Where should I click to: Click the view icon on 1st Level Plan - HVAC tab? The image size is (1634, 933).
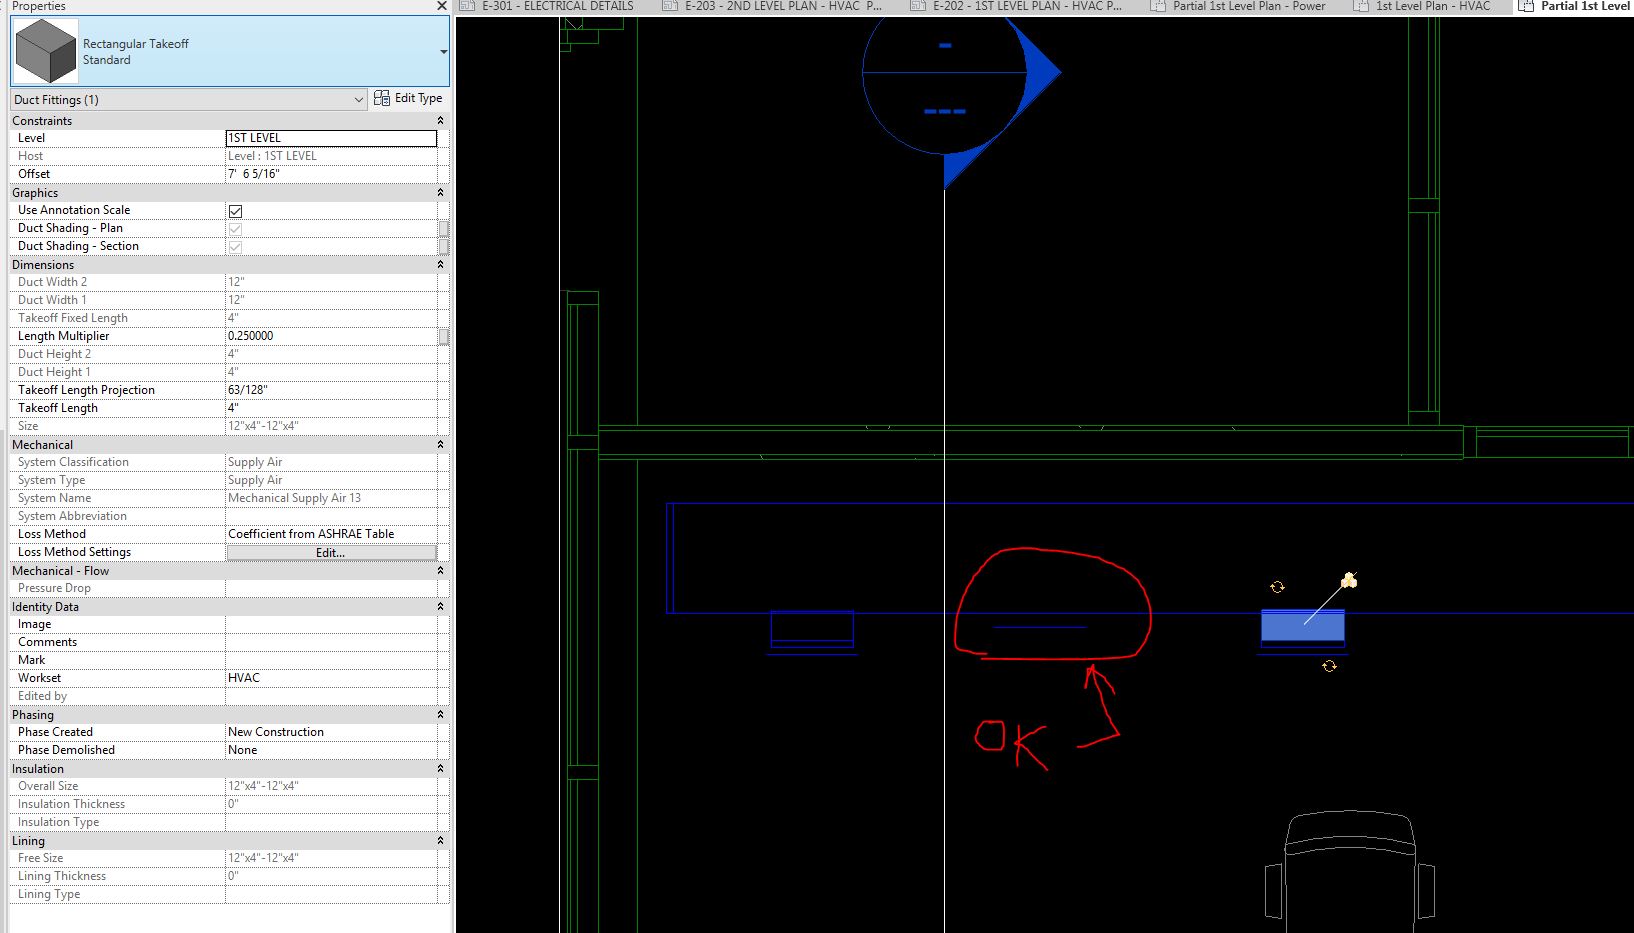click(1360, 6)
